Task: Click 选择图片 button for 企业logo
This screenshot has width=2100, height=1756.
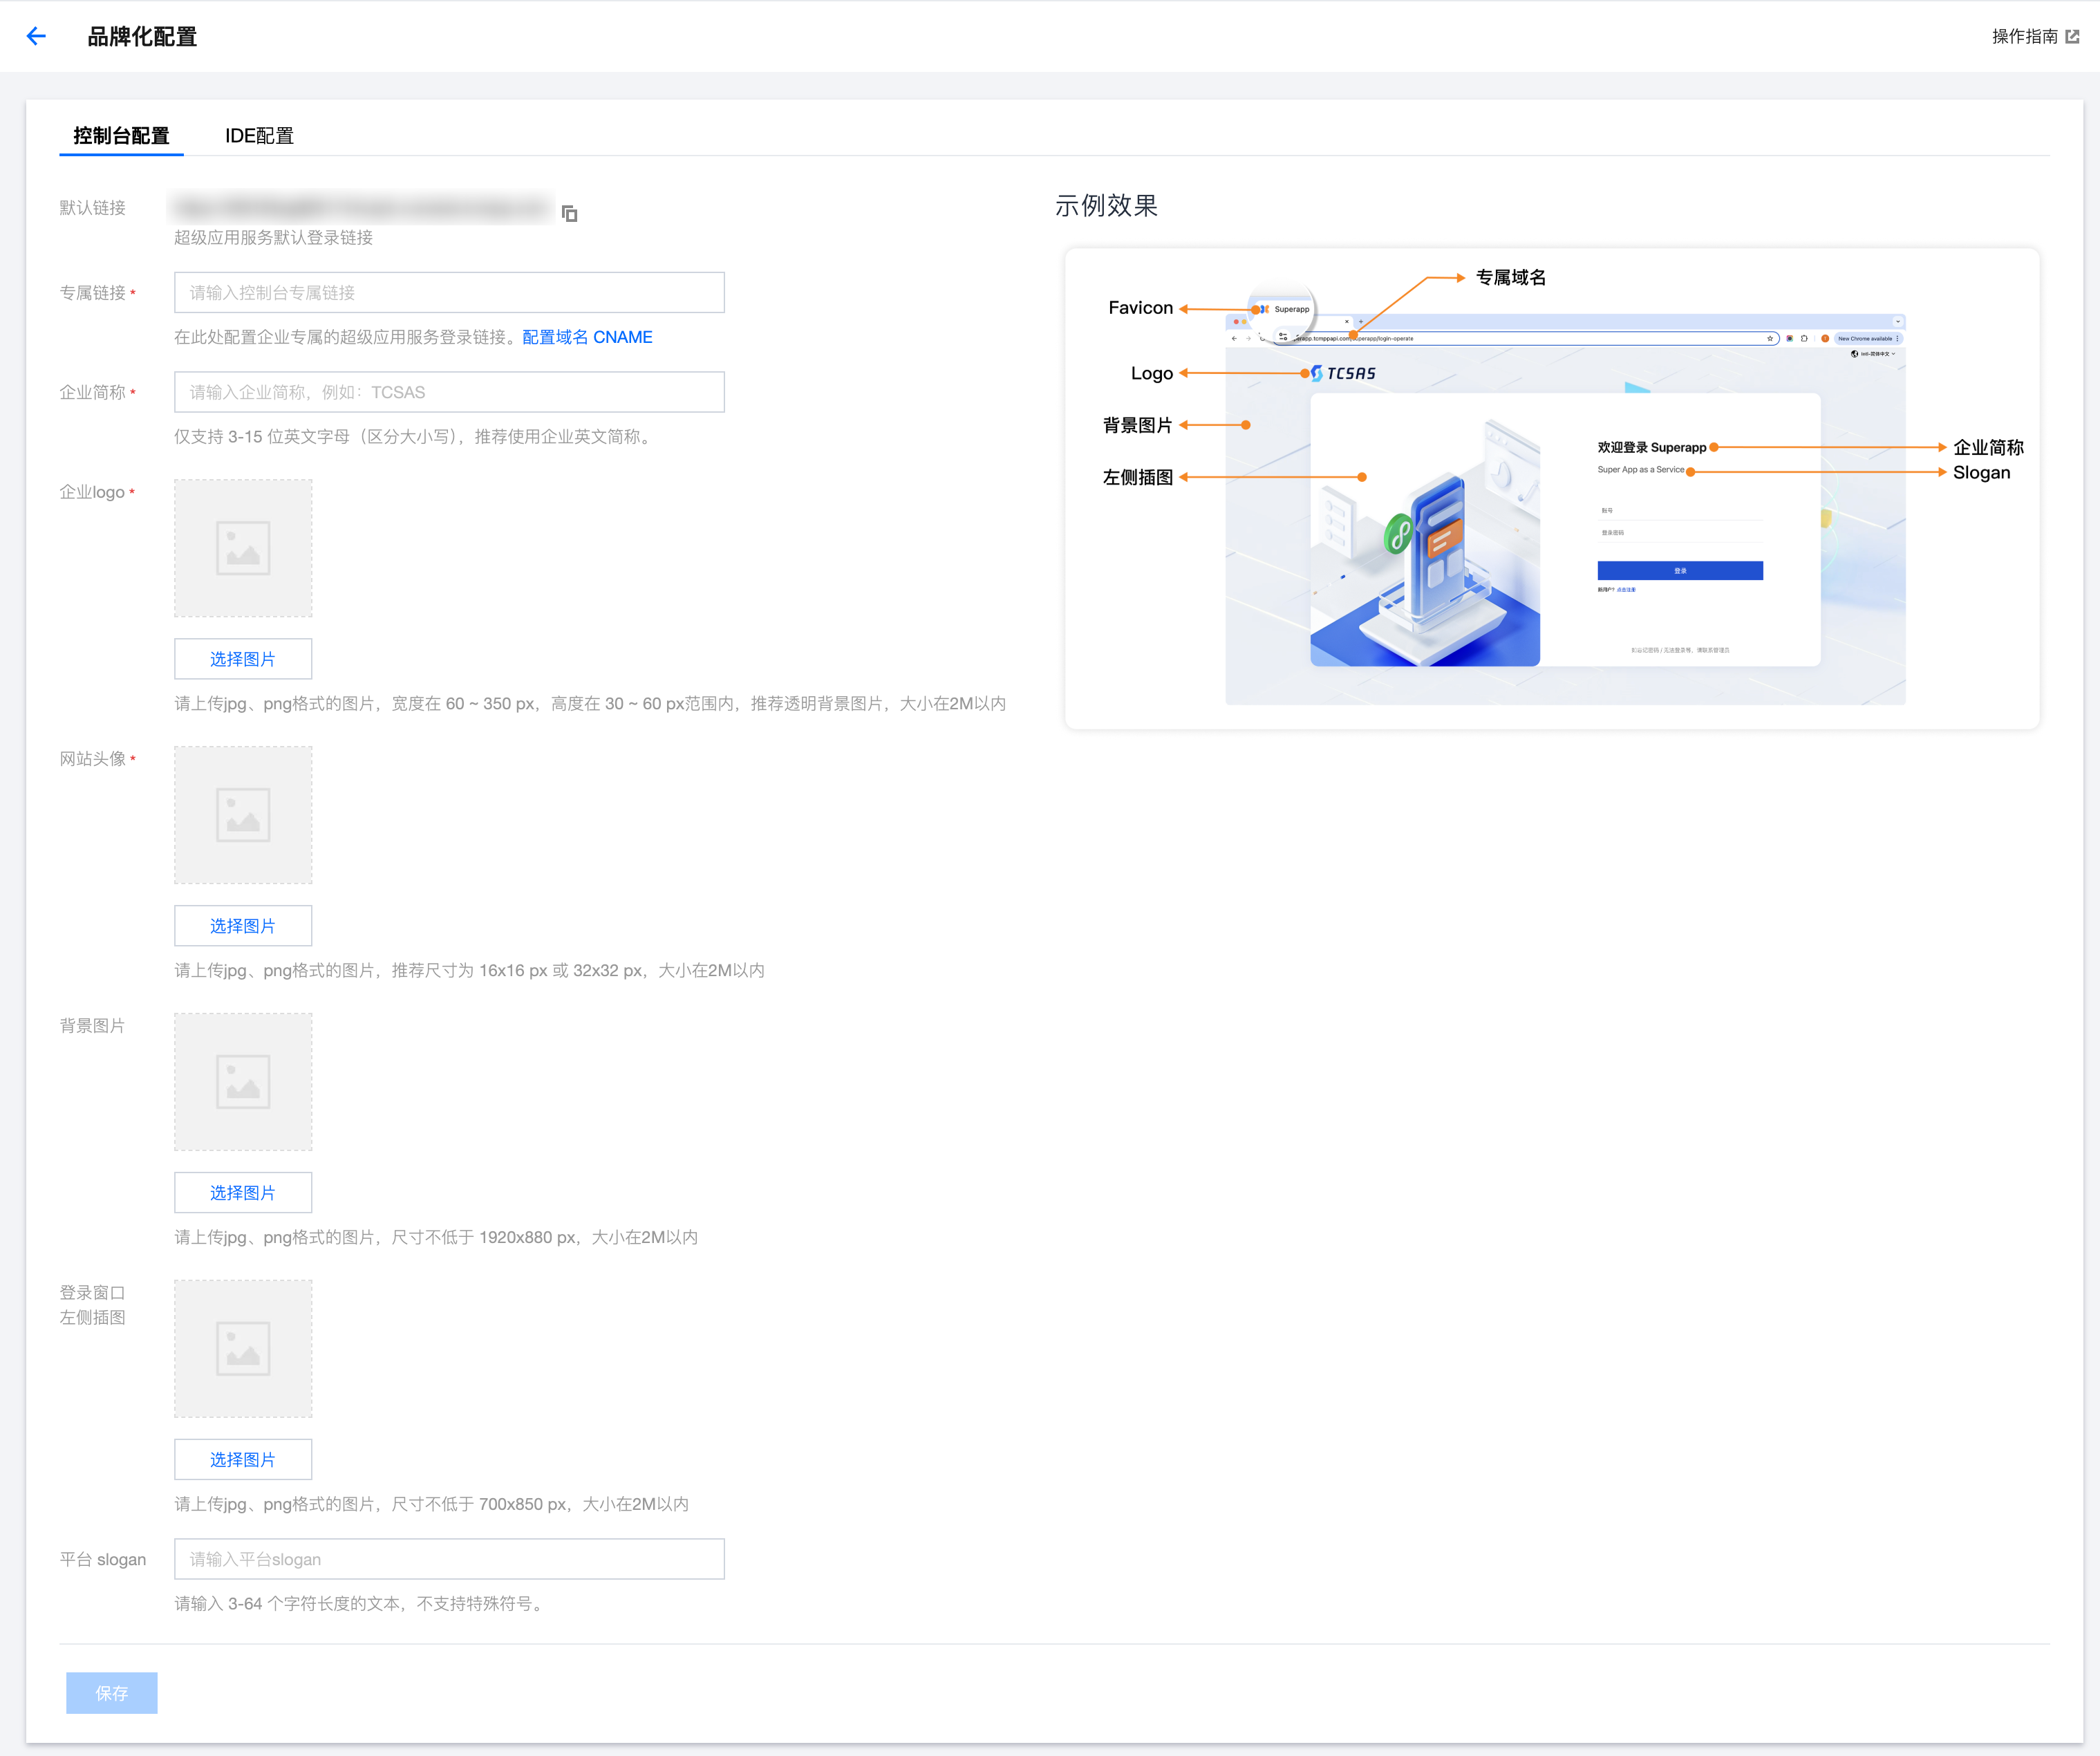Action: 243,659
